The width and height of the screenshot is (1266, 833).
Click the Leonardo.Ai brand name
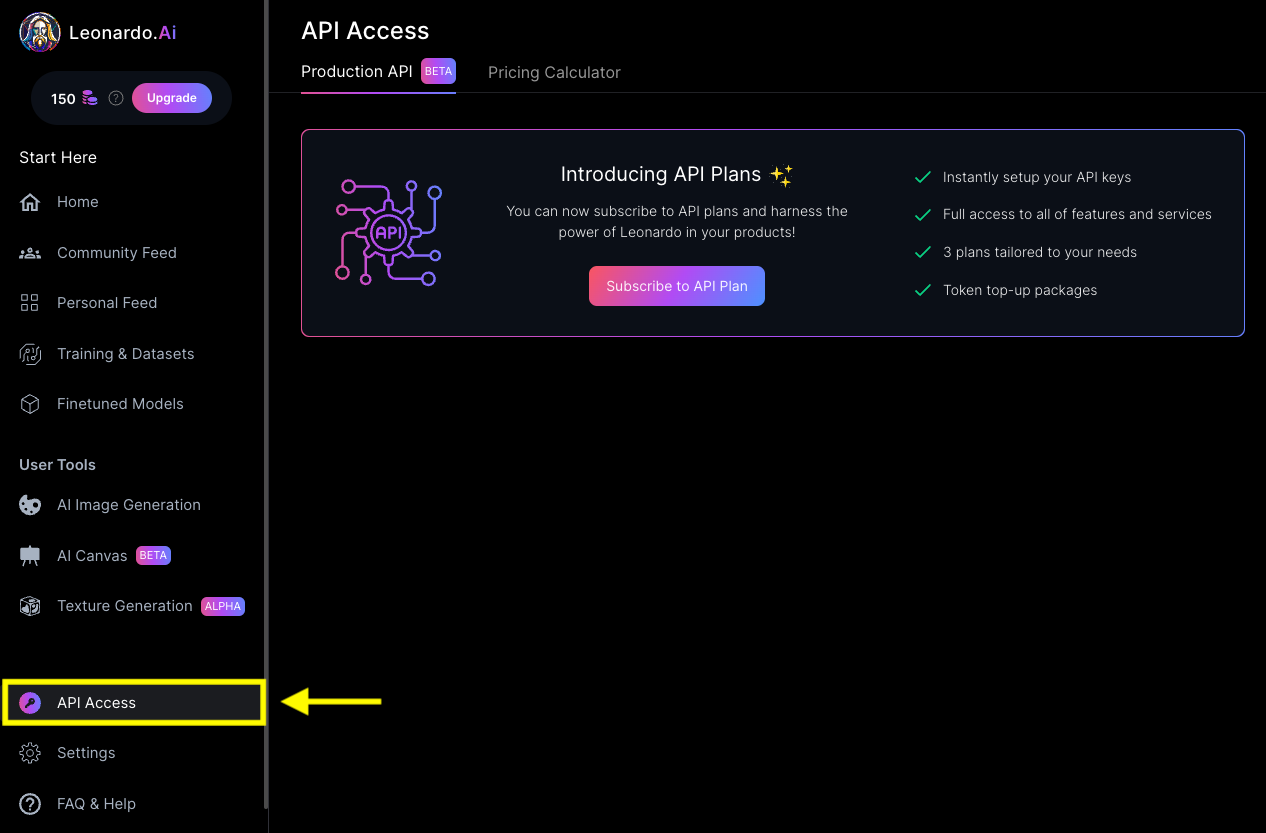coord(123,33)
